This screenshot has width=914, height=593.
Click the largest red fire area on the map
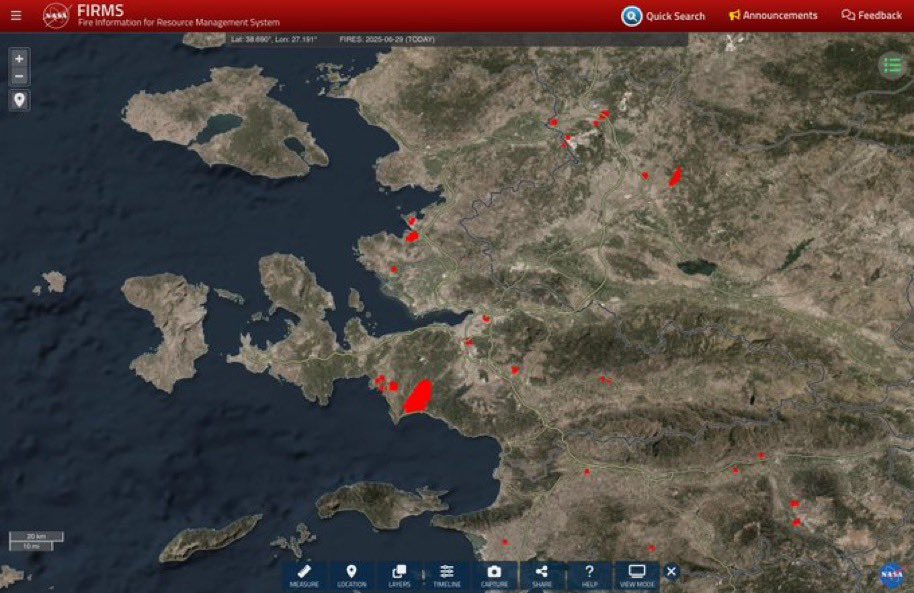click(419, 396)
